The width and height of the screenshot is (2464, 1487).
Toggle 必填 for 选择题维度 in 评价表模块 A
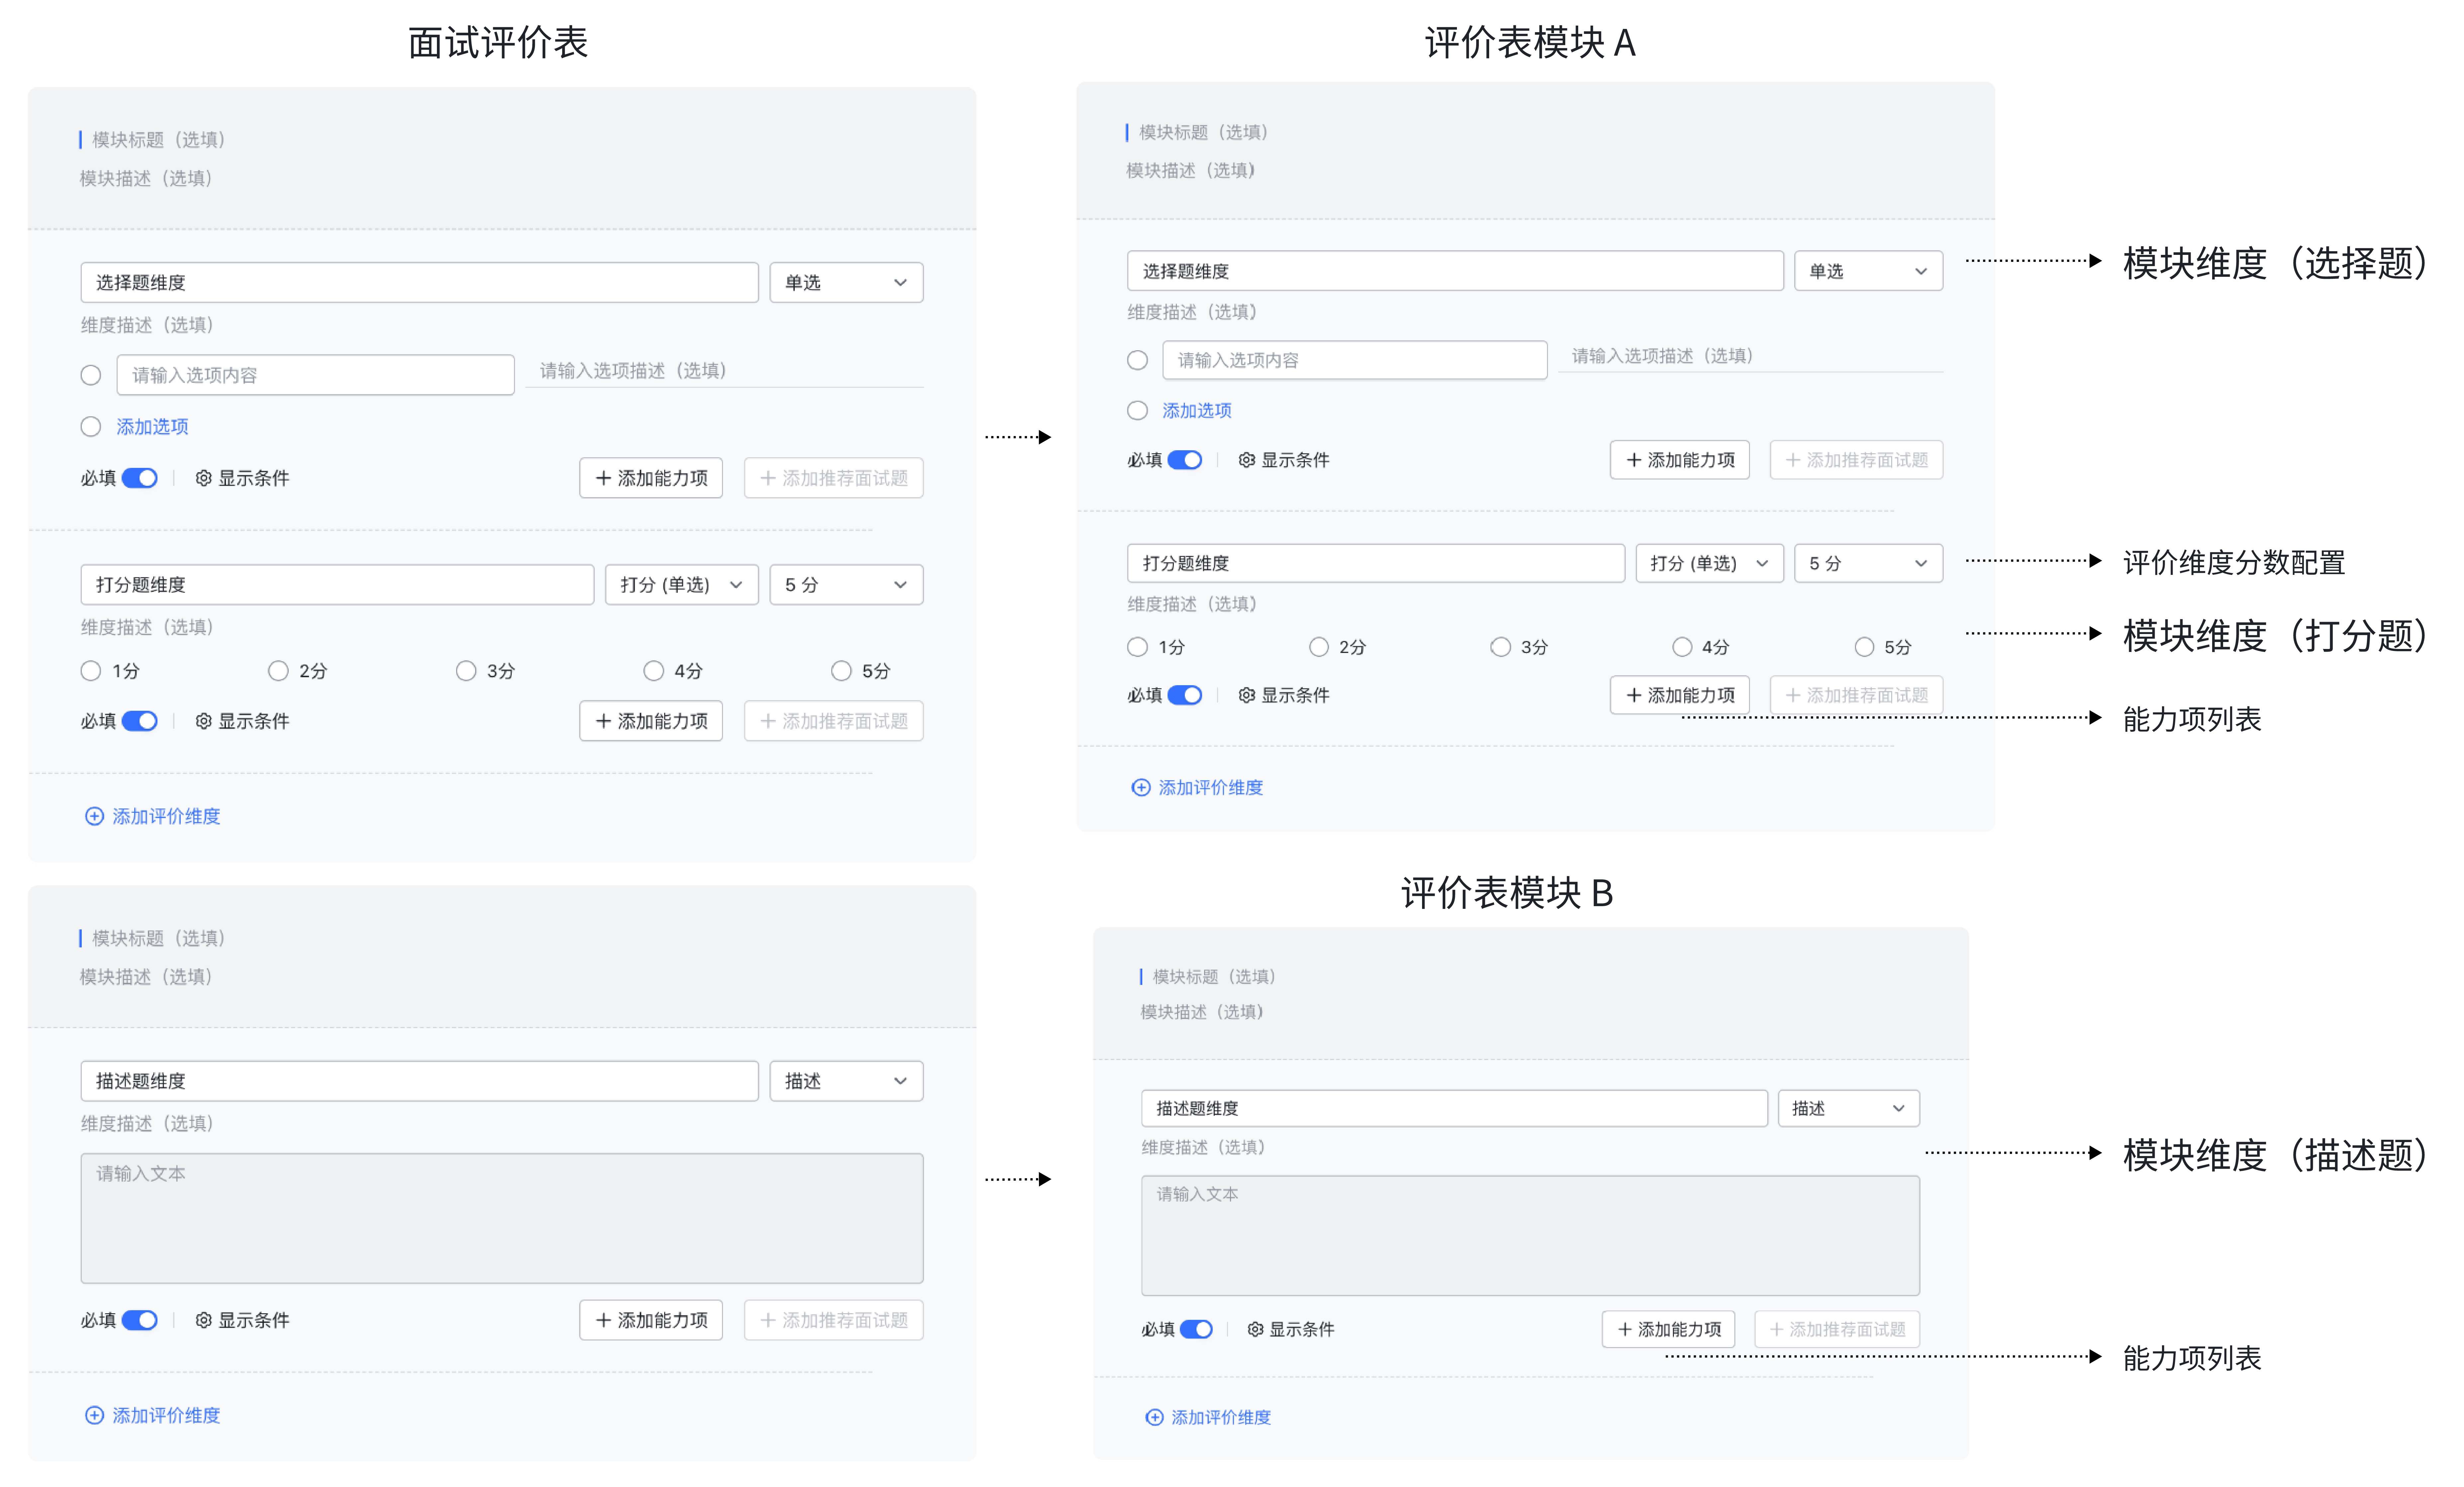[x=1185, y=460]
